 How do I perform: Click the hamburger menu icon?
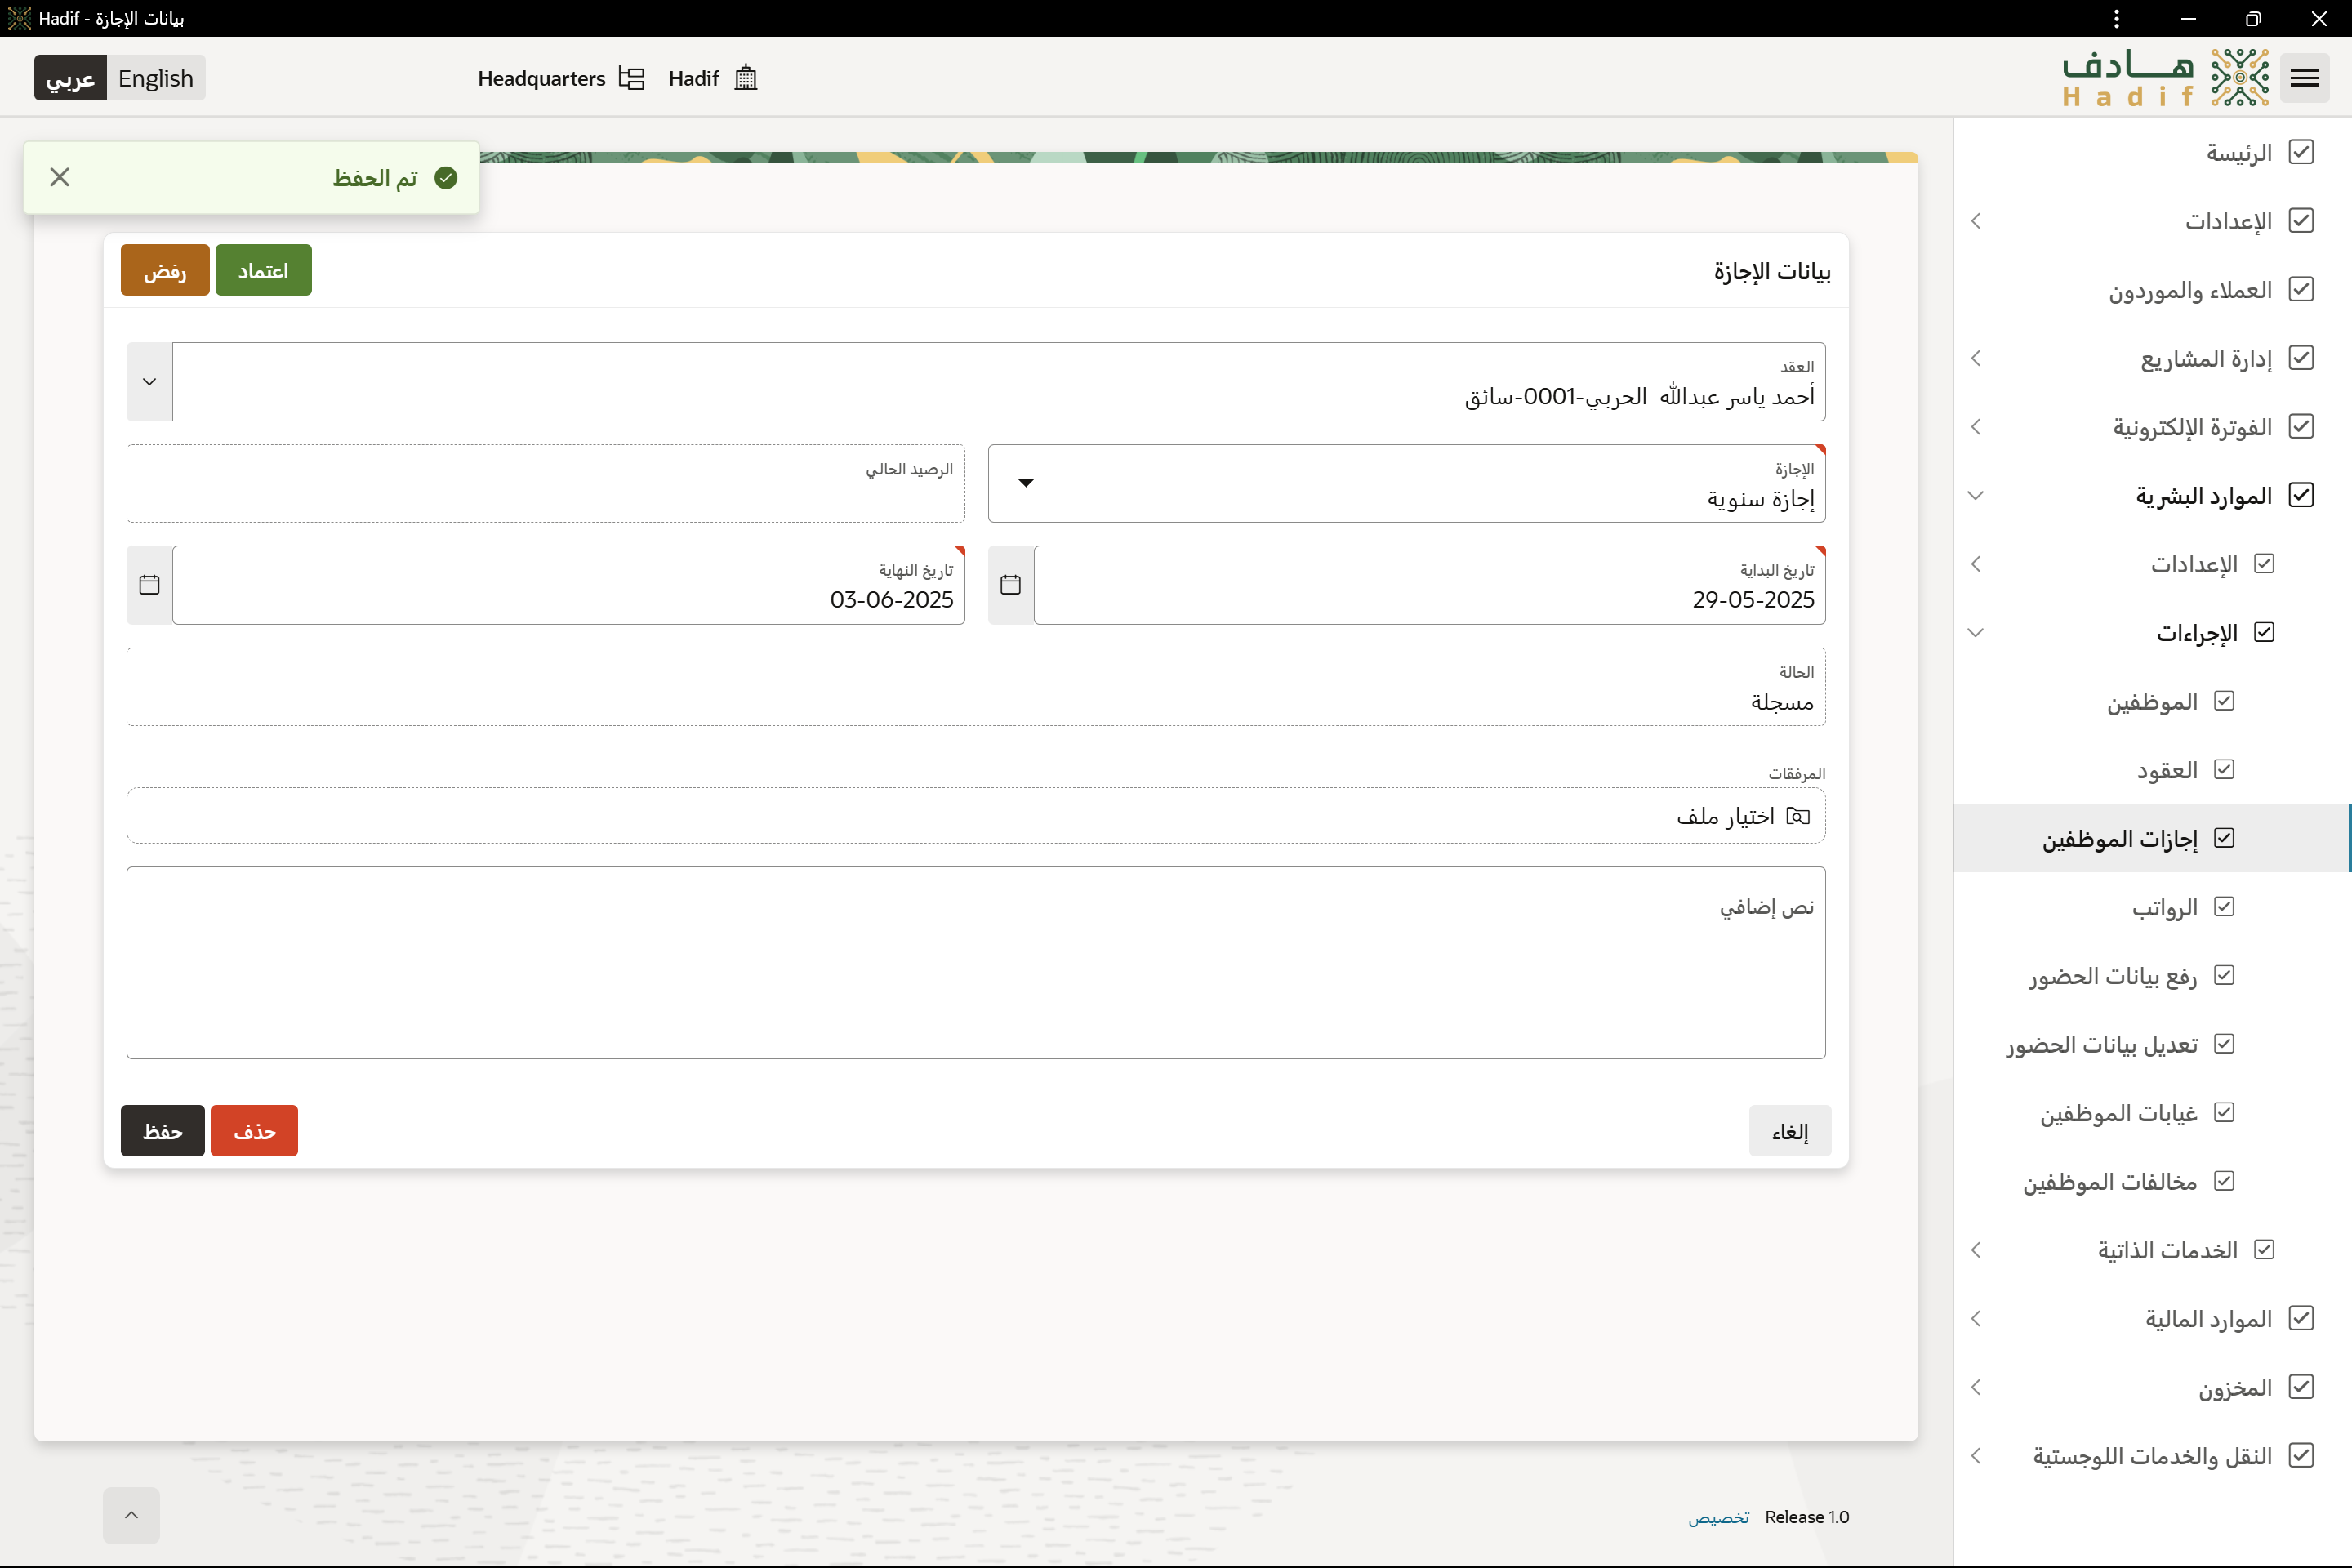click(2304, 78)
